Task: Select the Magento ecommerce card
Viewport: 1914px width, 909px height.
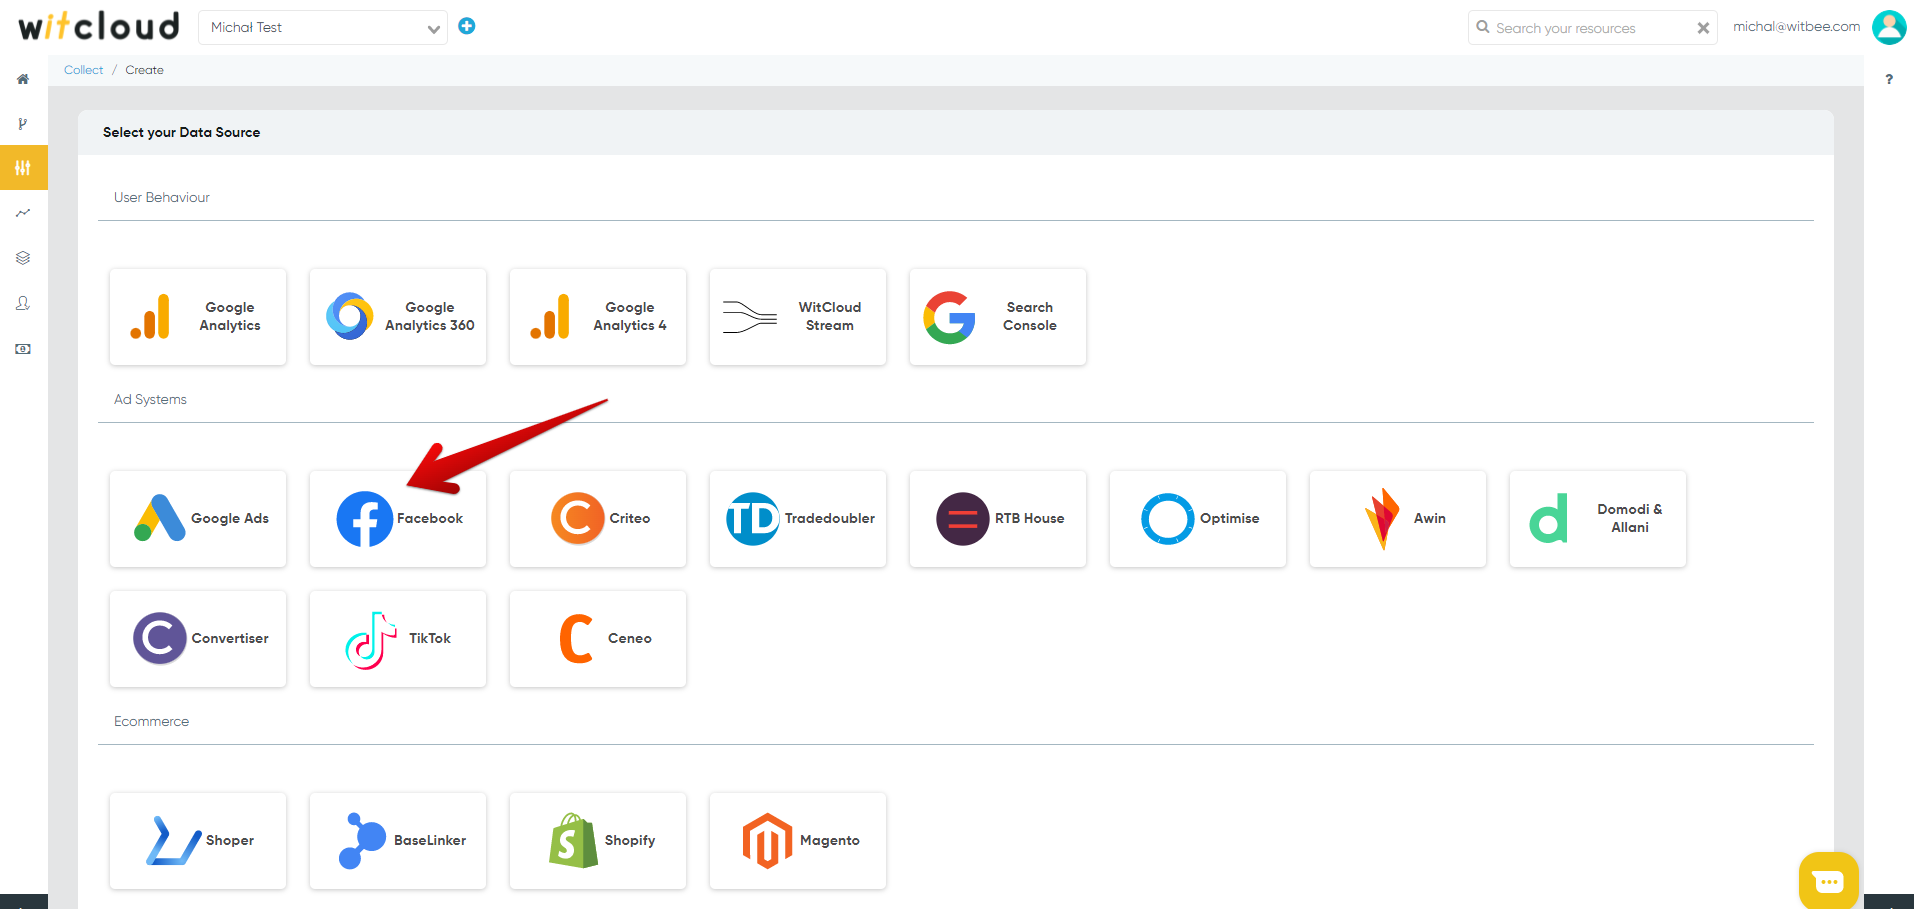Action: tap(798, 841)
